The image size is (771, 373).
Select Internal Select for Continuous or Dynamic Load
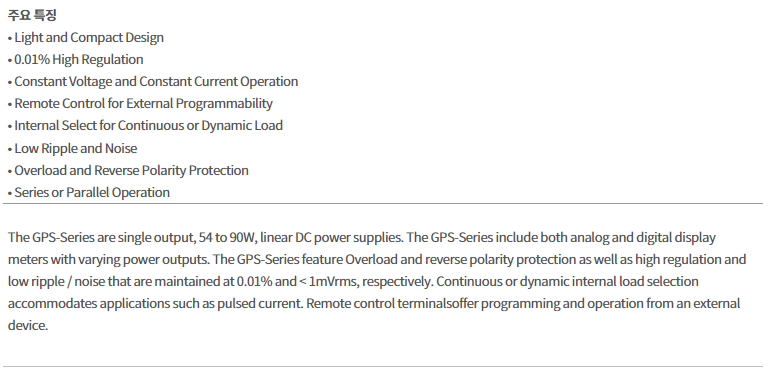(x=148, y=126)
